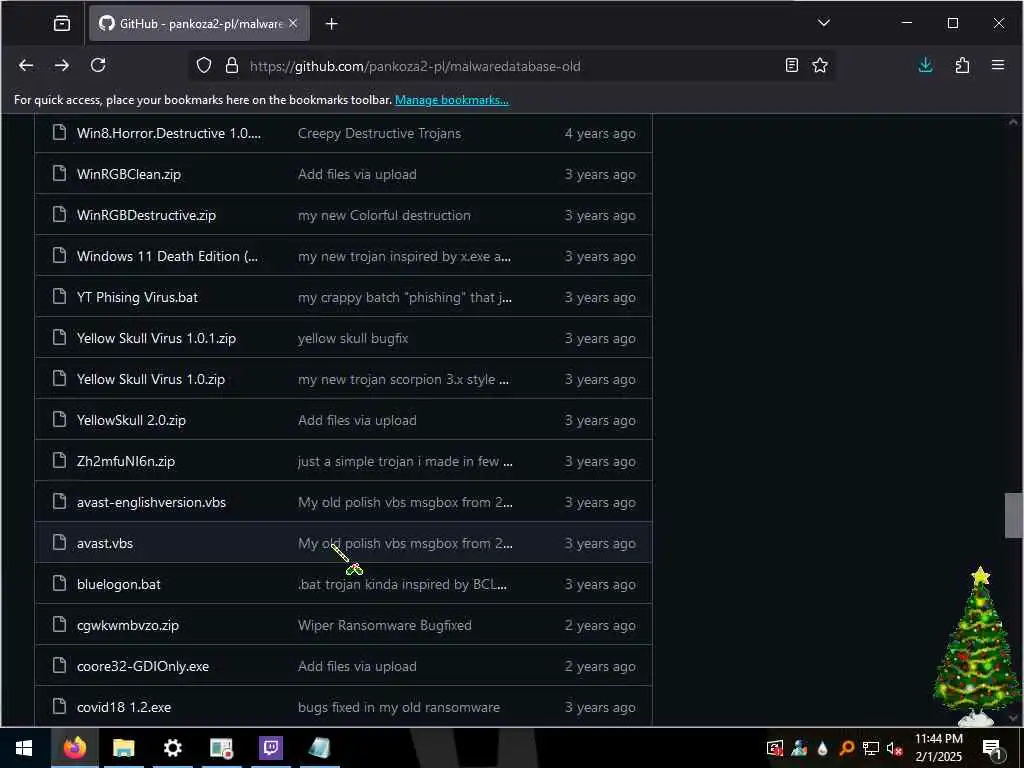
Task: Click the Christmas tree desktop widget
Action: pos(975,647)
